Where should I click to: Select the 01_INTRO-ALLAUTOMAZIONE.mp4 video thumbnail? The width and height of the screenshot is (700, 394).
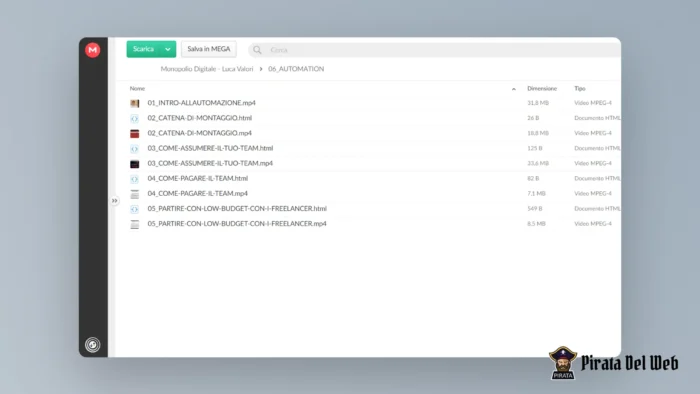pyautogui.click(x=134, y=103)
